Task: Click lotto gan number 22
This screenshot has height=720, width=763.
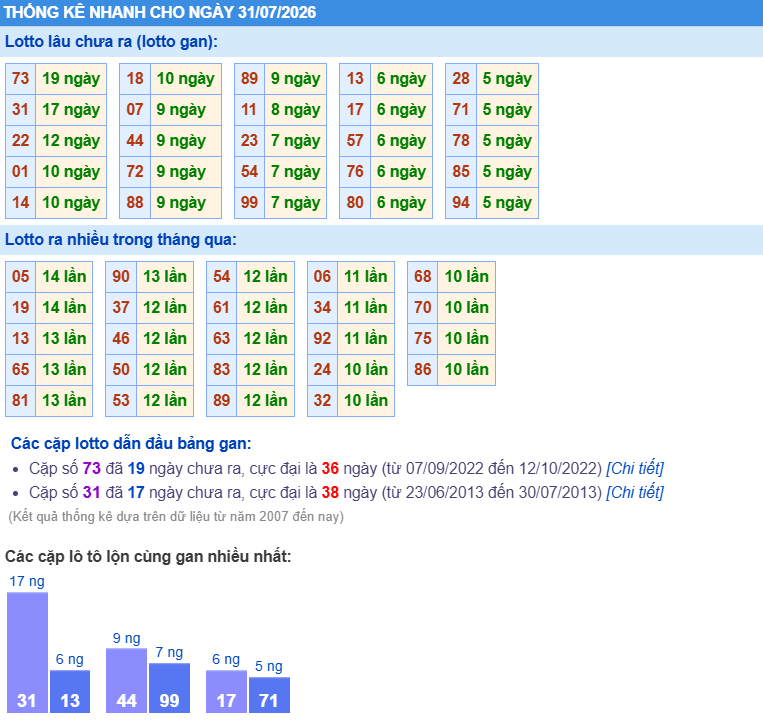Action: 20,141
